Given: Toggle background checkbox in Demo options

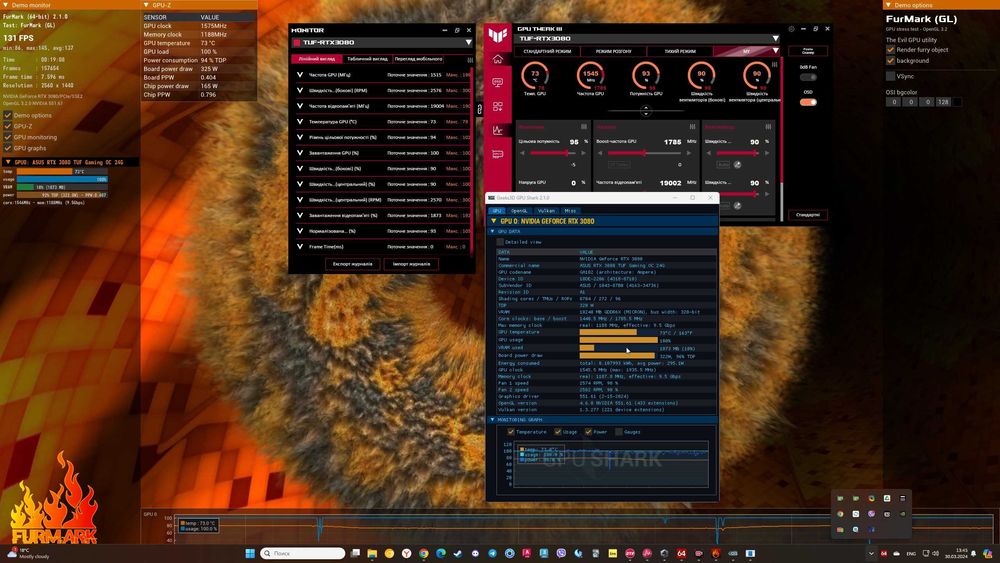Looking at the screenshot, I should coord(890,61).
